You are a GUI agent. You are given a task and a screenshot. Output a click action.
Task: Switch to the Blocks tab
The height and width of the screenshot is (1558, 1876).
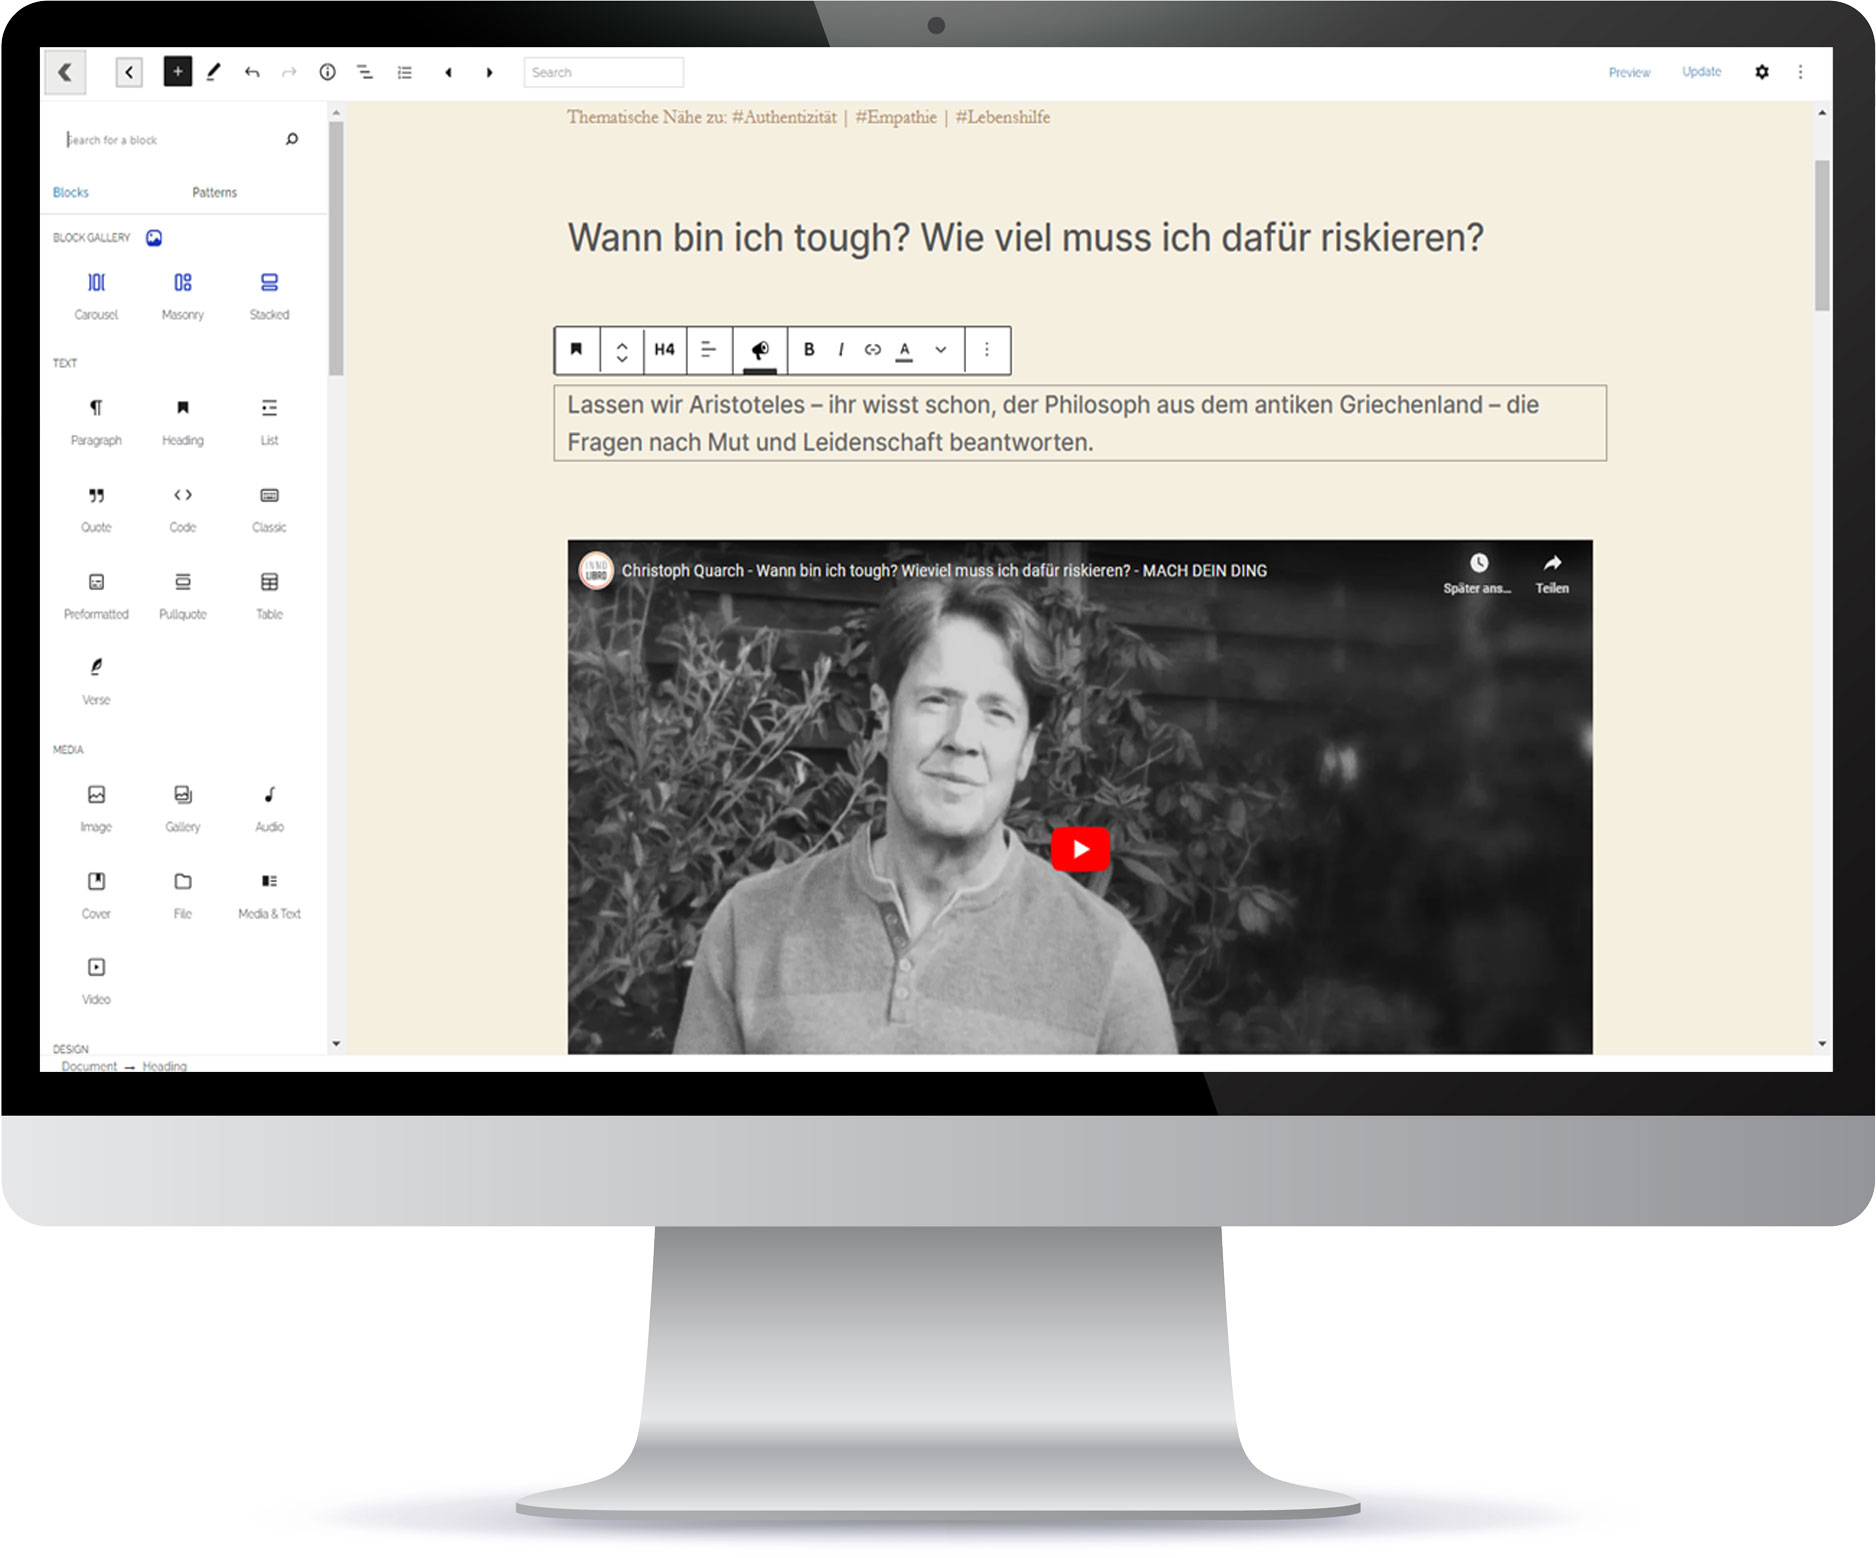point(71,192)
